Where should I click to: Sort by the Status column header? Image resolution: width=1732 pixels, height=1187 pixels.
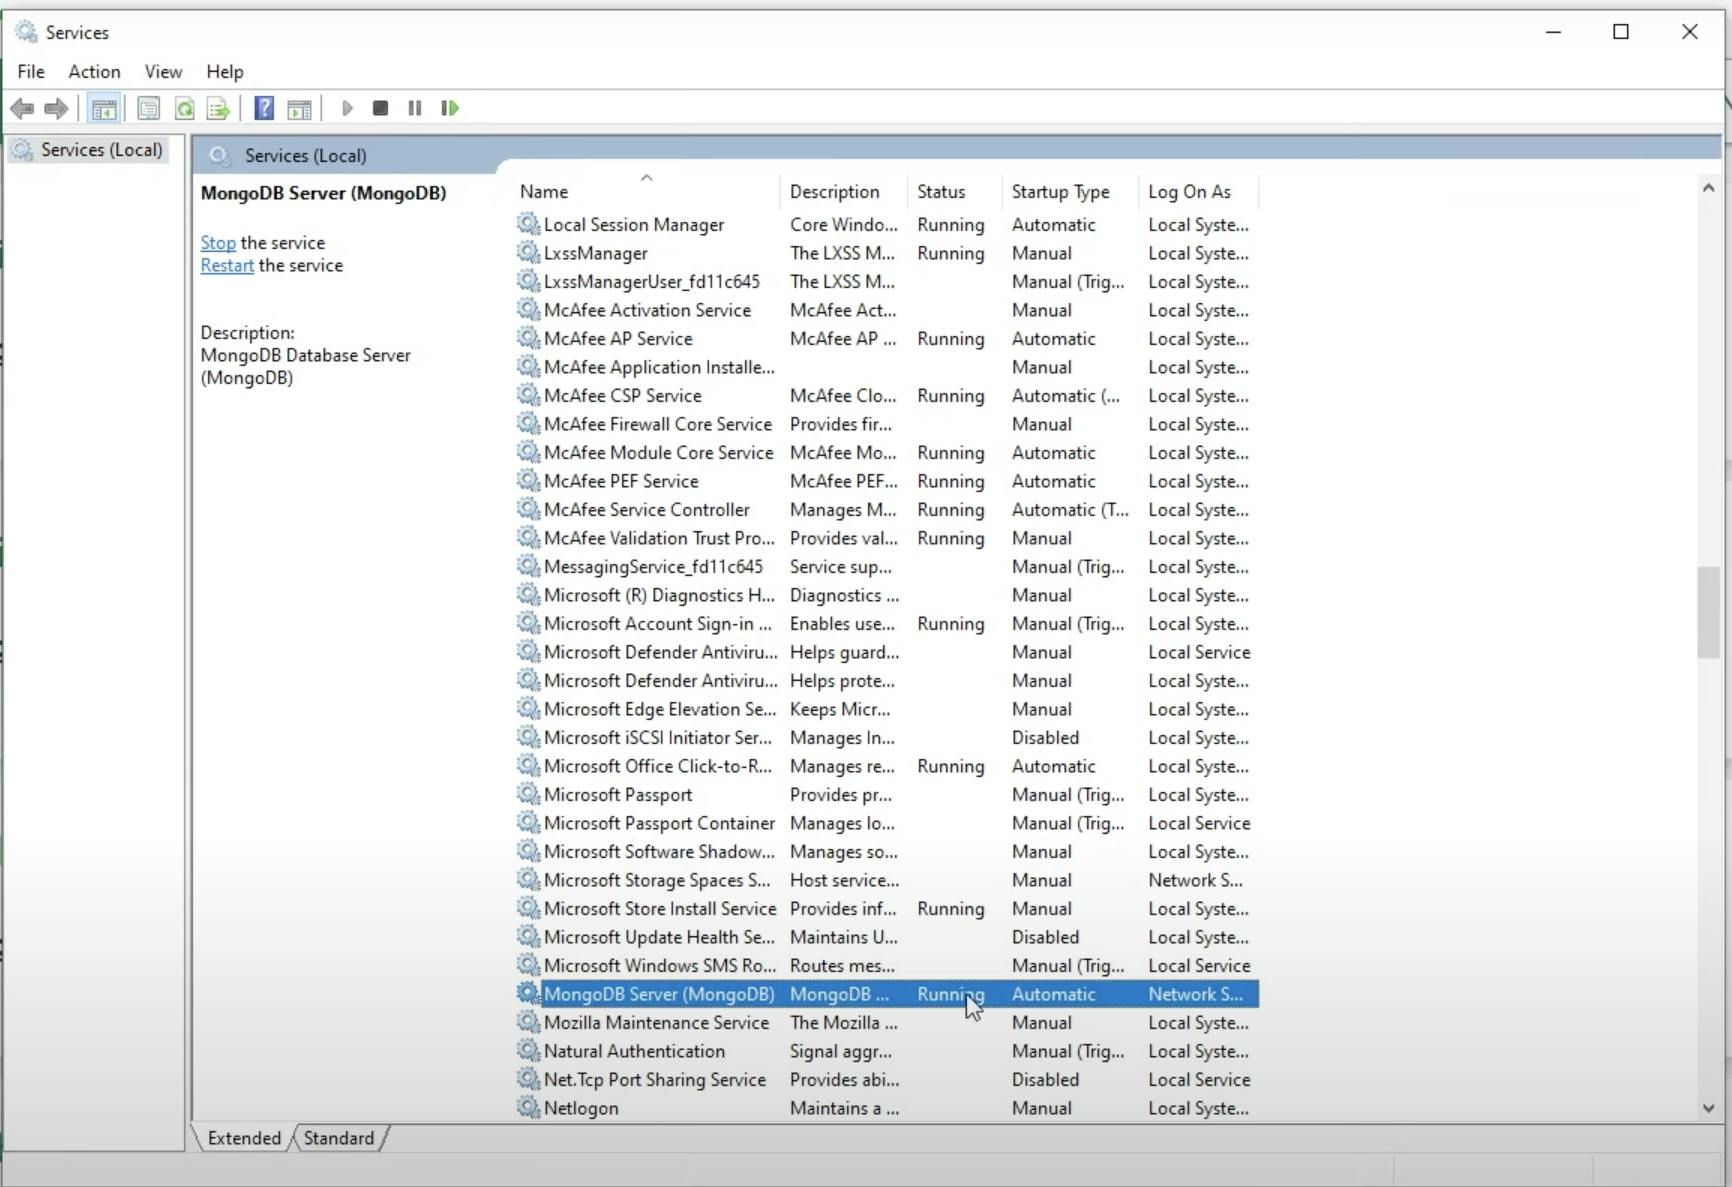coord(954,191)
